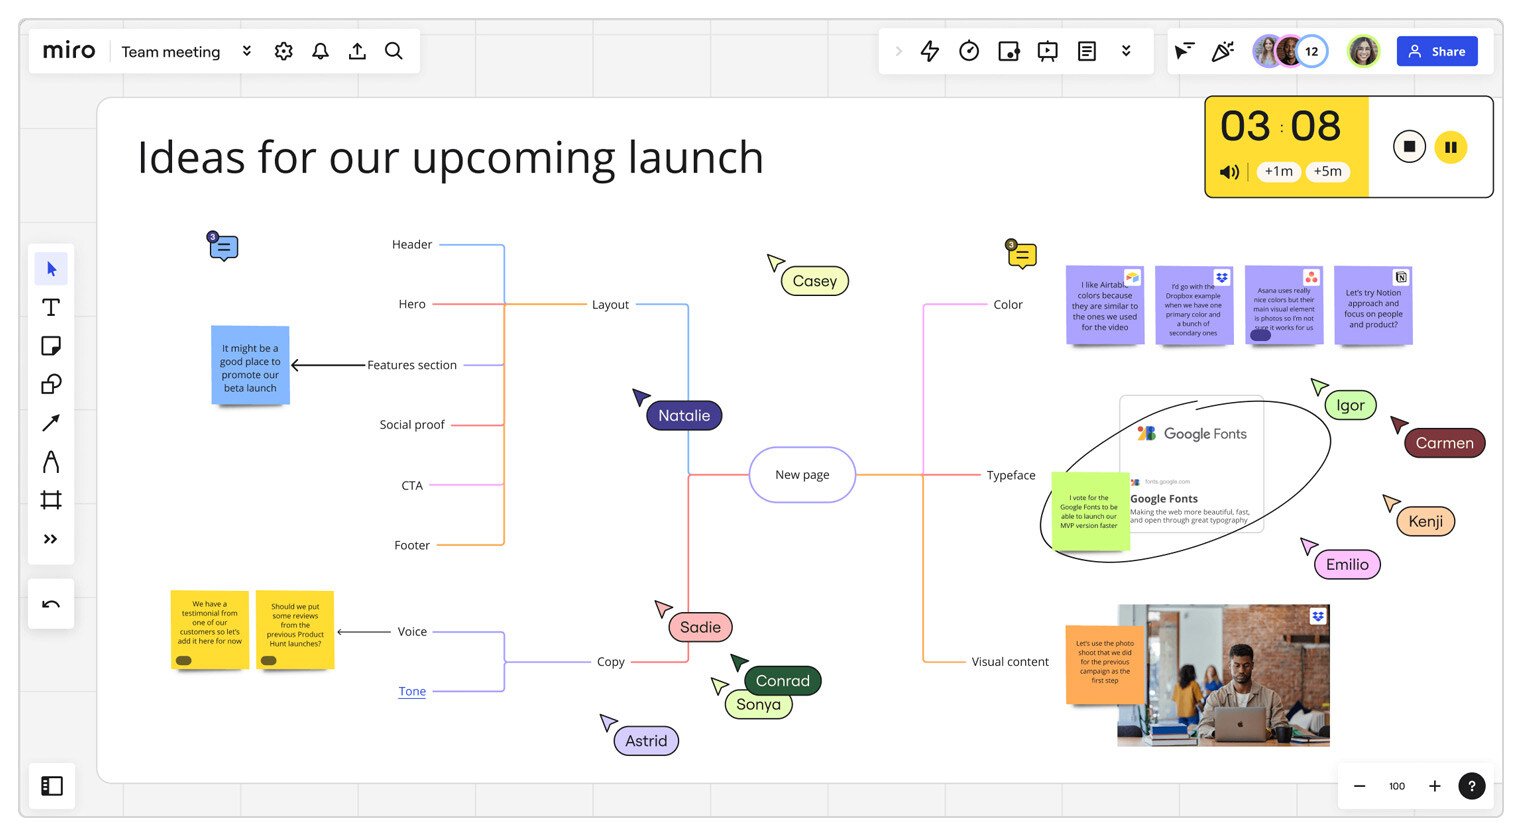Pause the running timer

coord(1450,147)
